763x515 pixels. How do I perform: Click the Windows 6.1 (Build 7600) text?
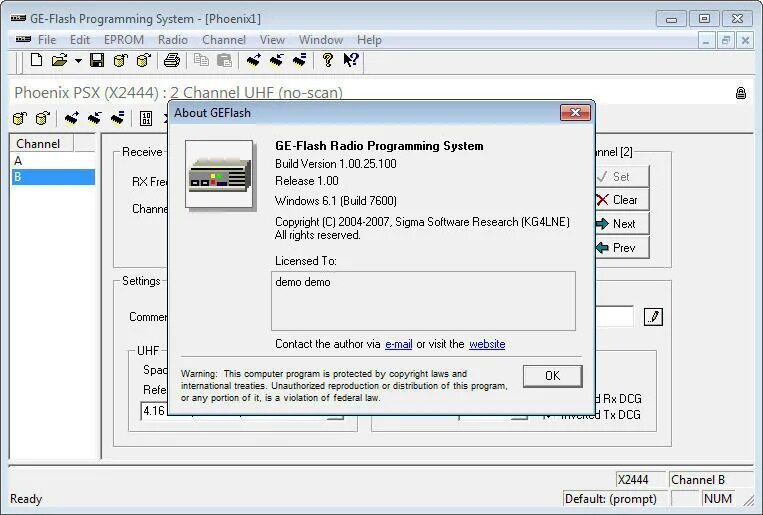pyautogui.click(x=336, y=201)
